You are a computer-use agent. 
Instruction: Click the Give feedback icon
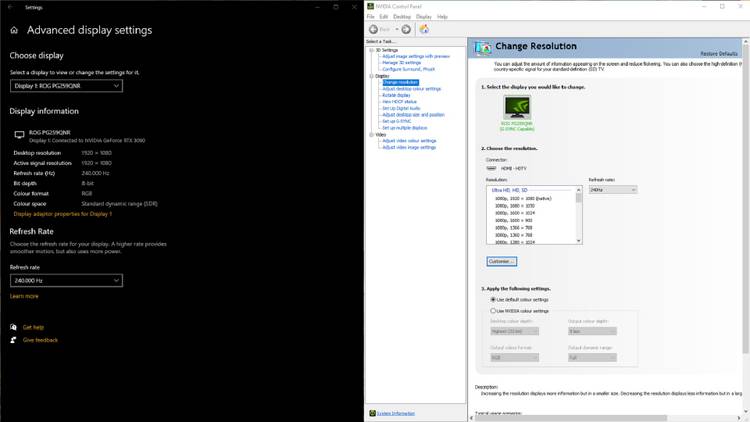[14, 340]
